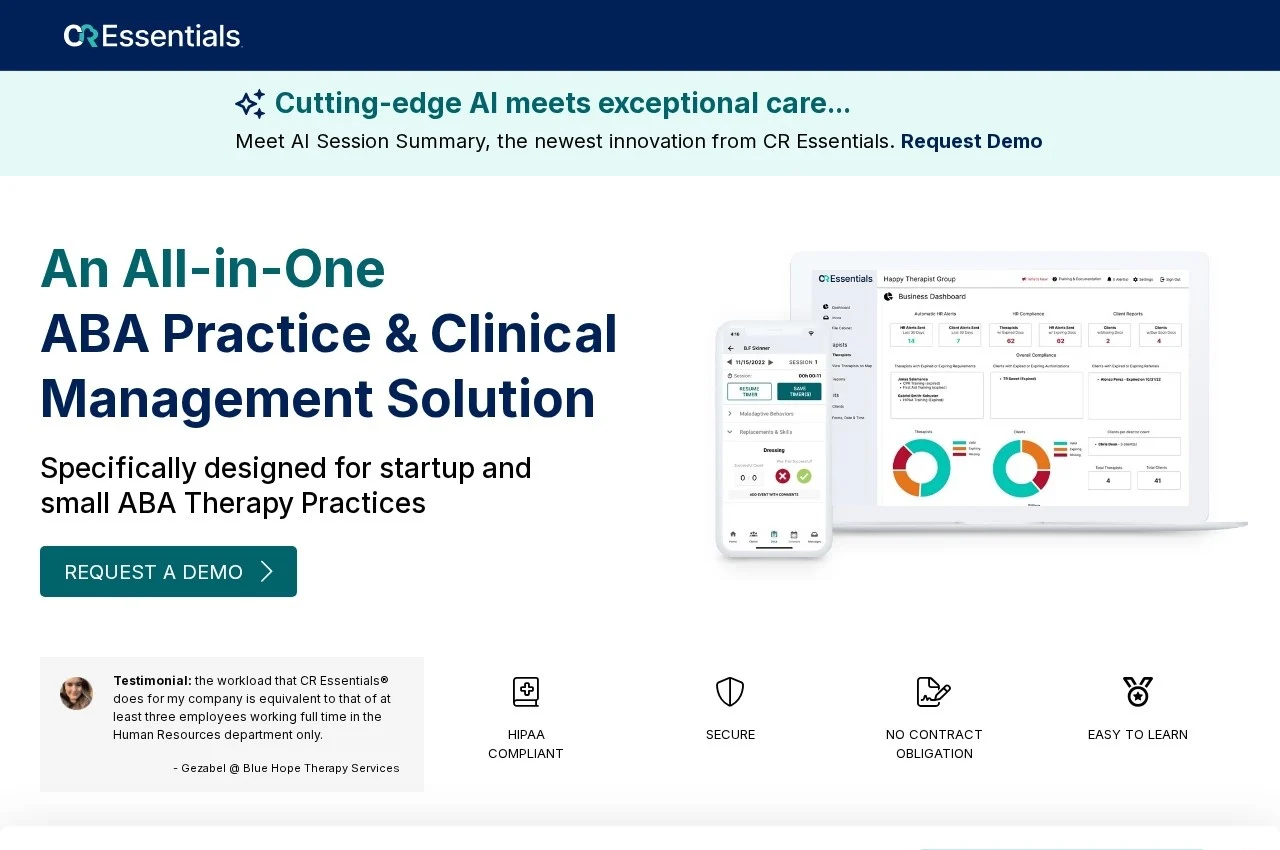Click the "SECURE" label text
1280x850 pixels.
pyautogui.click(x=730, y=735)
